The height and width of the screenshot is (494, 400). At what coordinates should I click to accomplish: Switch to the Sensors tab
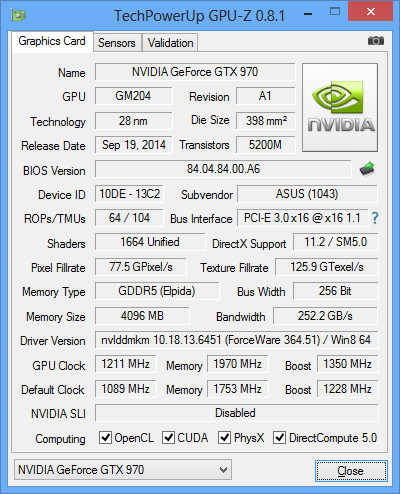pyautogui.click(x=117, y=43)
